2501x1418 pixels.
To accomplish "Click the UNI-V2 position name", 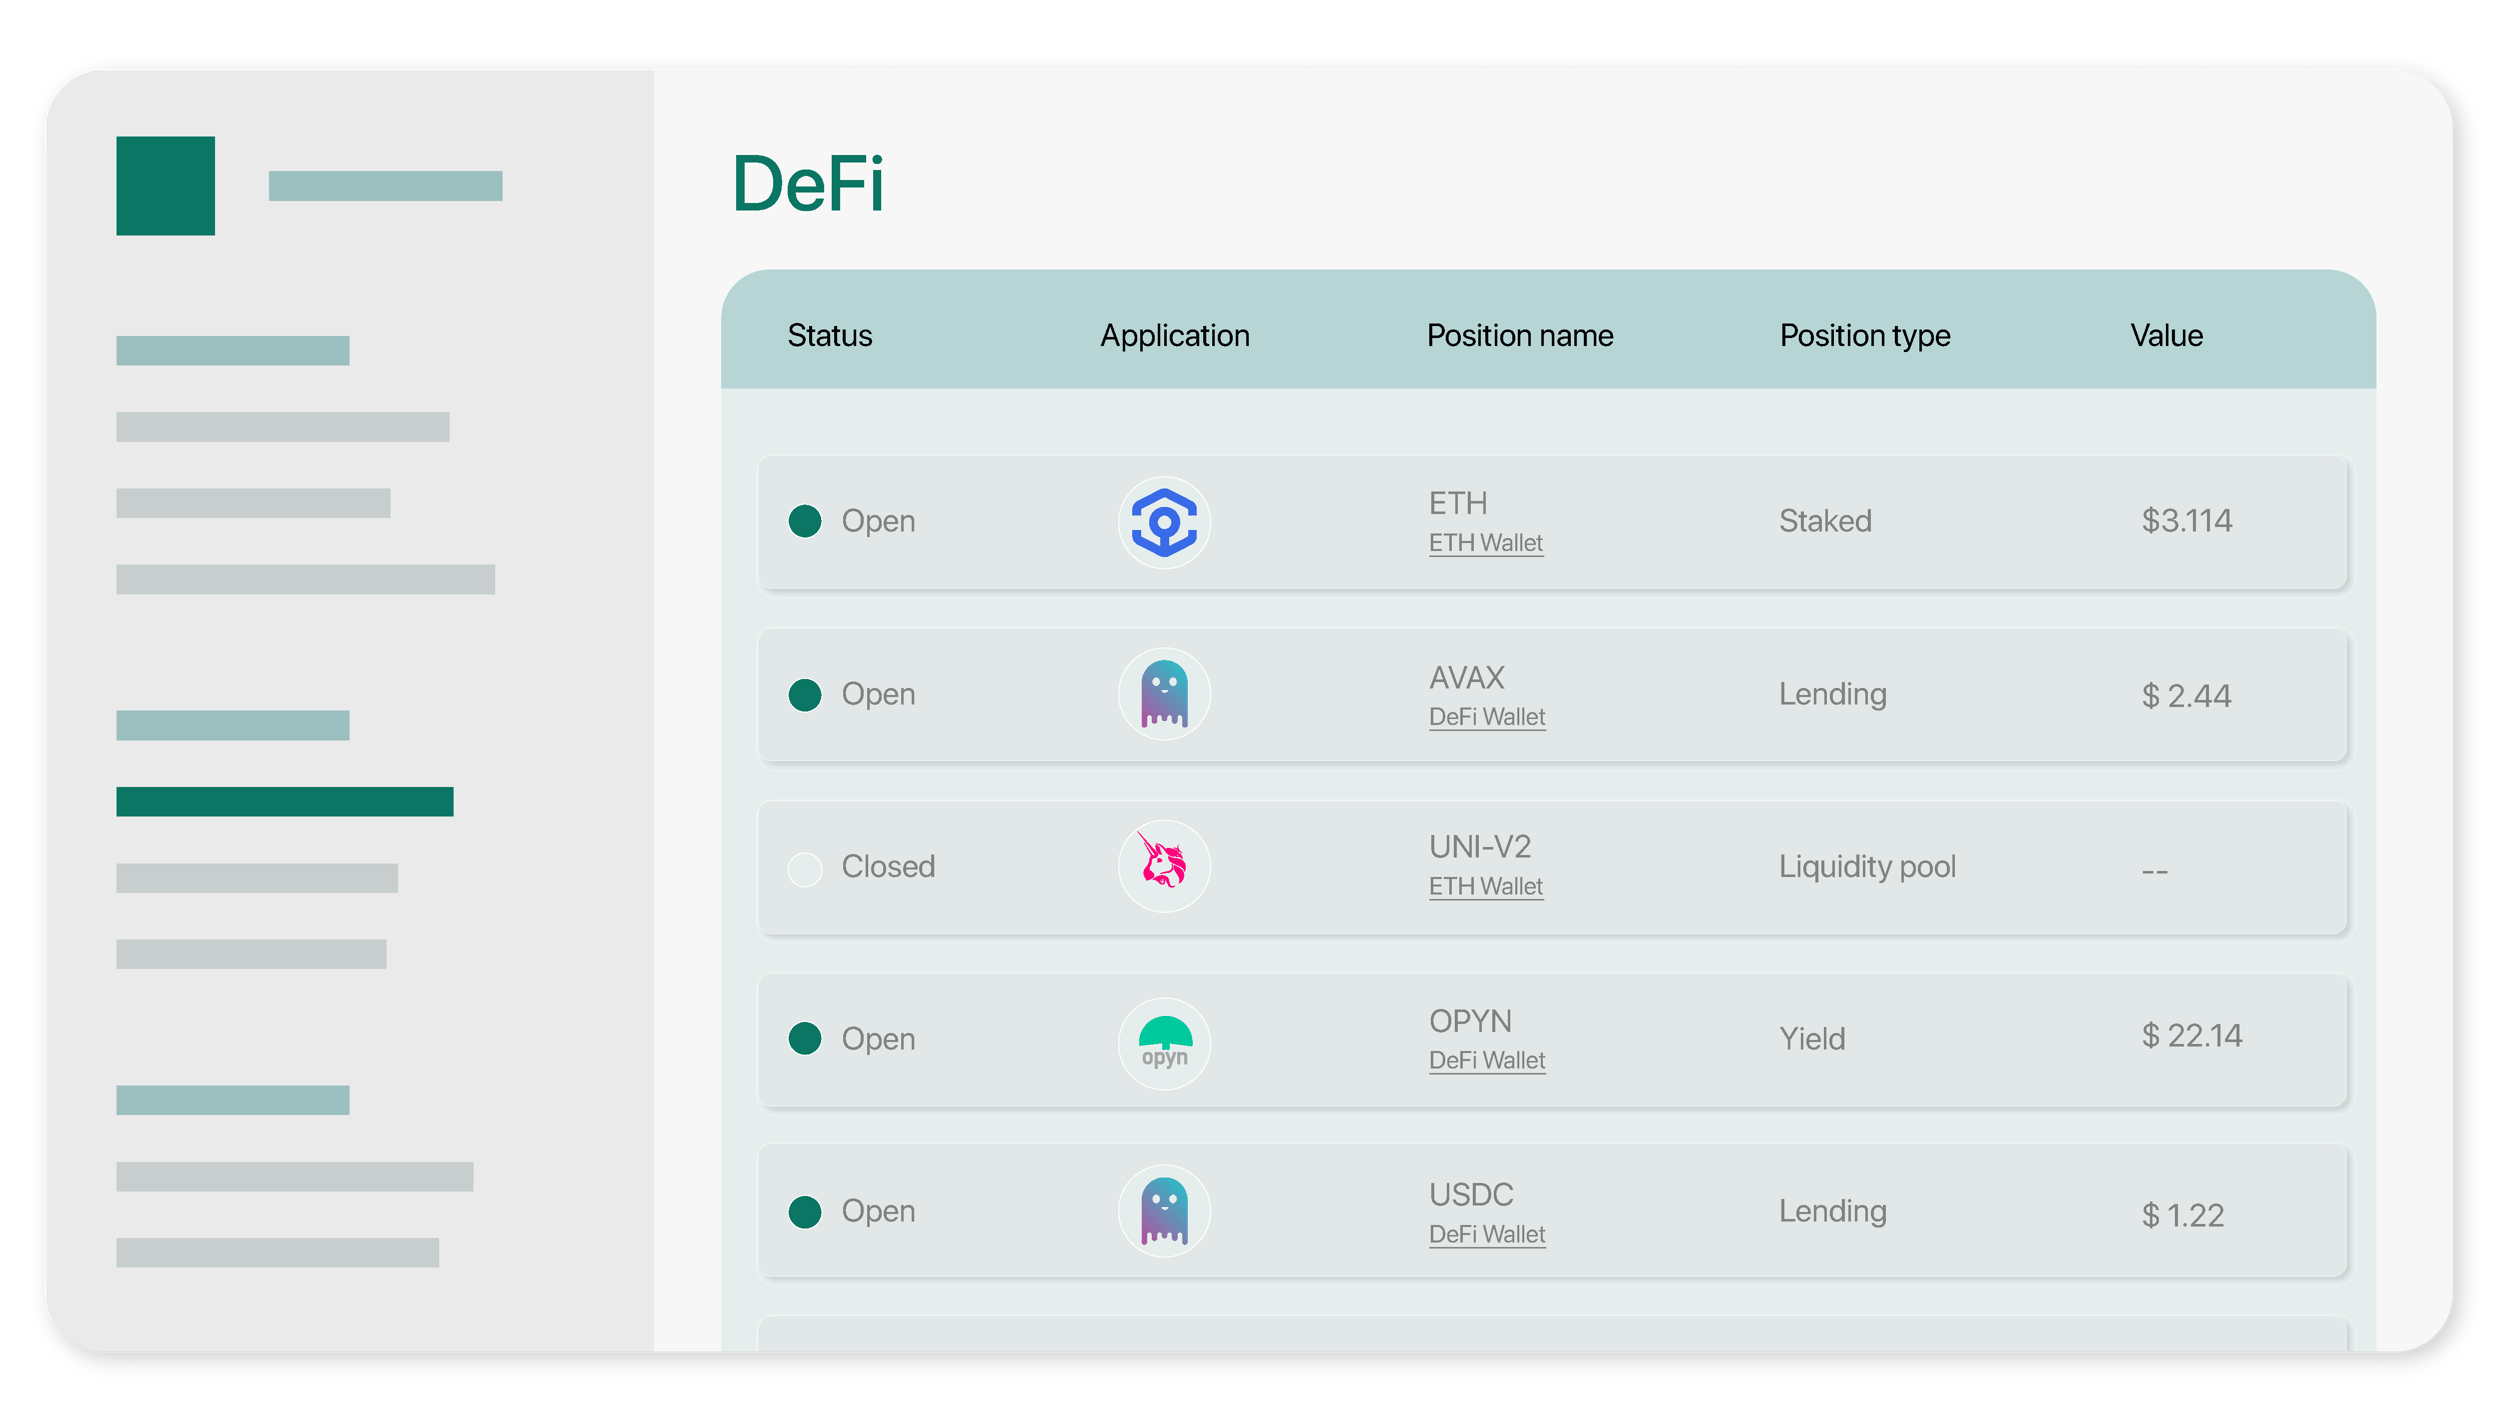I will 1480,847.
